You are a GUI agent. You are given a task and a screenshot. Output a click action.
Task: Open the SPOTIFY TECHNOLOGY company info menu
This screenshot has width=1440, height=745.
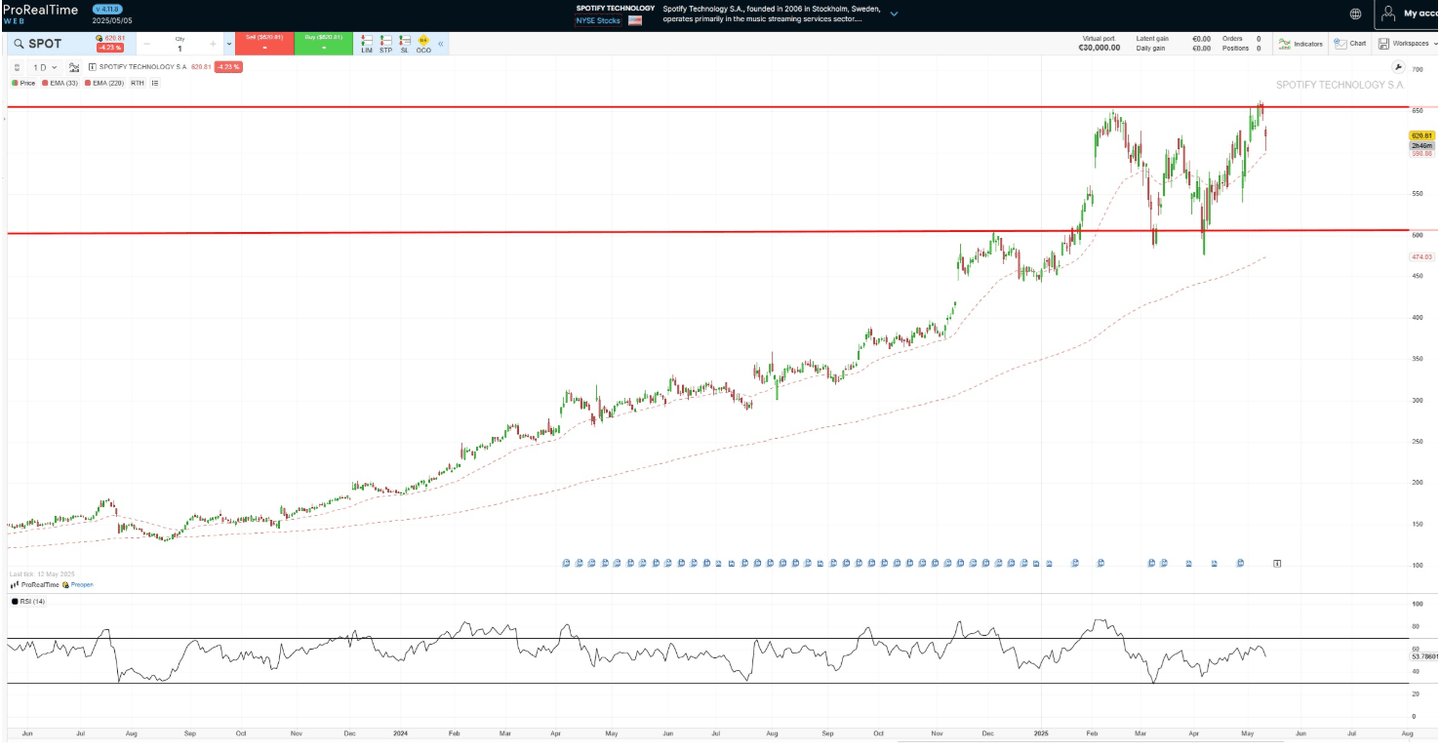click(x=893, y=13)
